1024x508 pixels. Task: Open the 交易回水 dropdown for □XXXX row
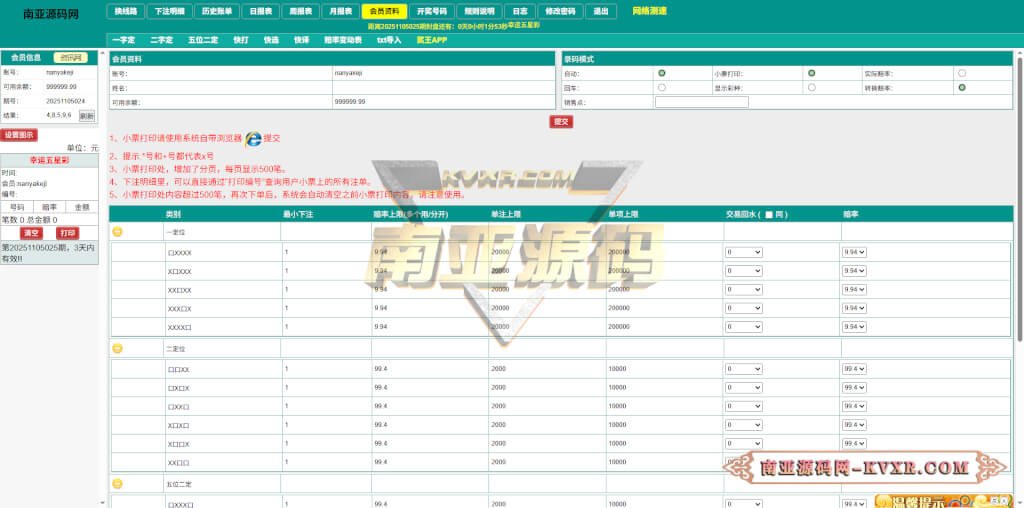coord(744,253)
